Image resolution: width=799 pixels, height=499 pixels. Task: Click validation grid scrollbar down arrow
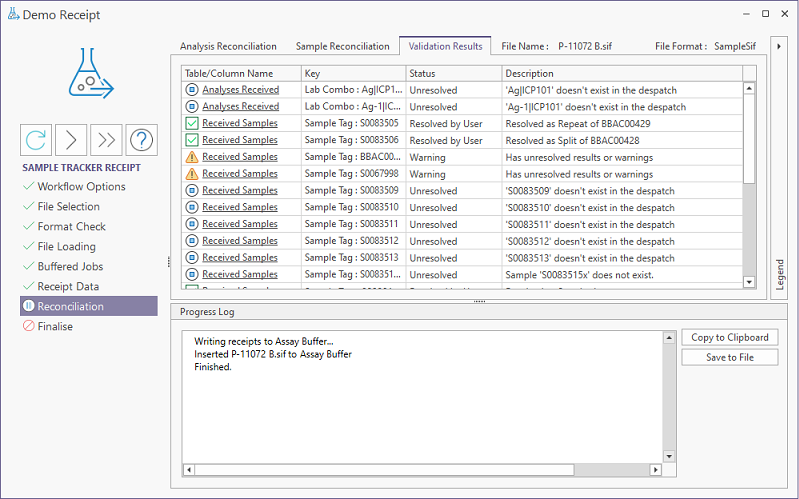pos(749,282)
